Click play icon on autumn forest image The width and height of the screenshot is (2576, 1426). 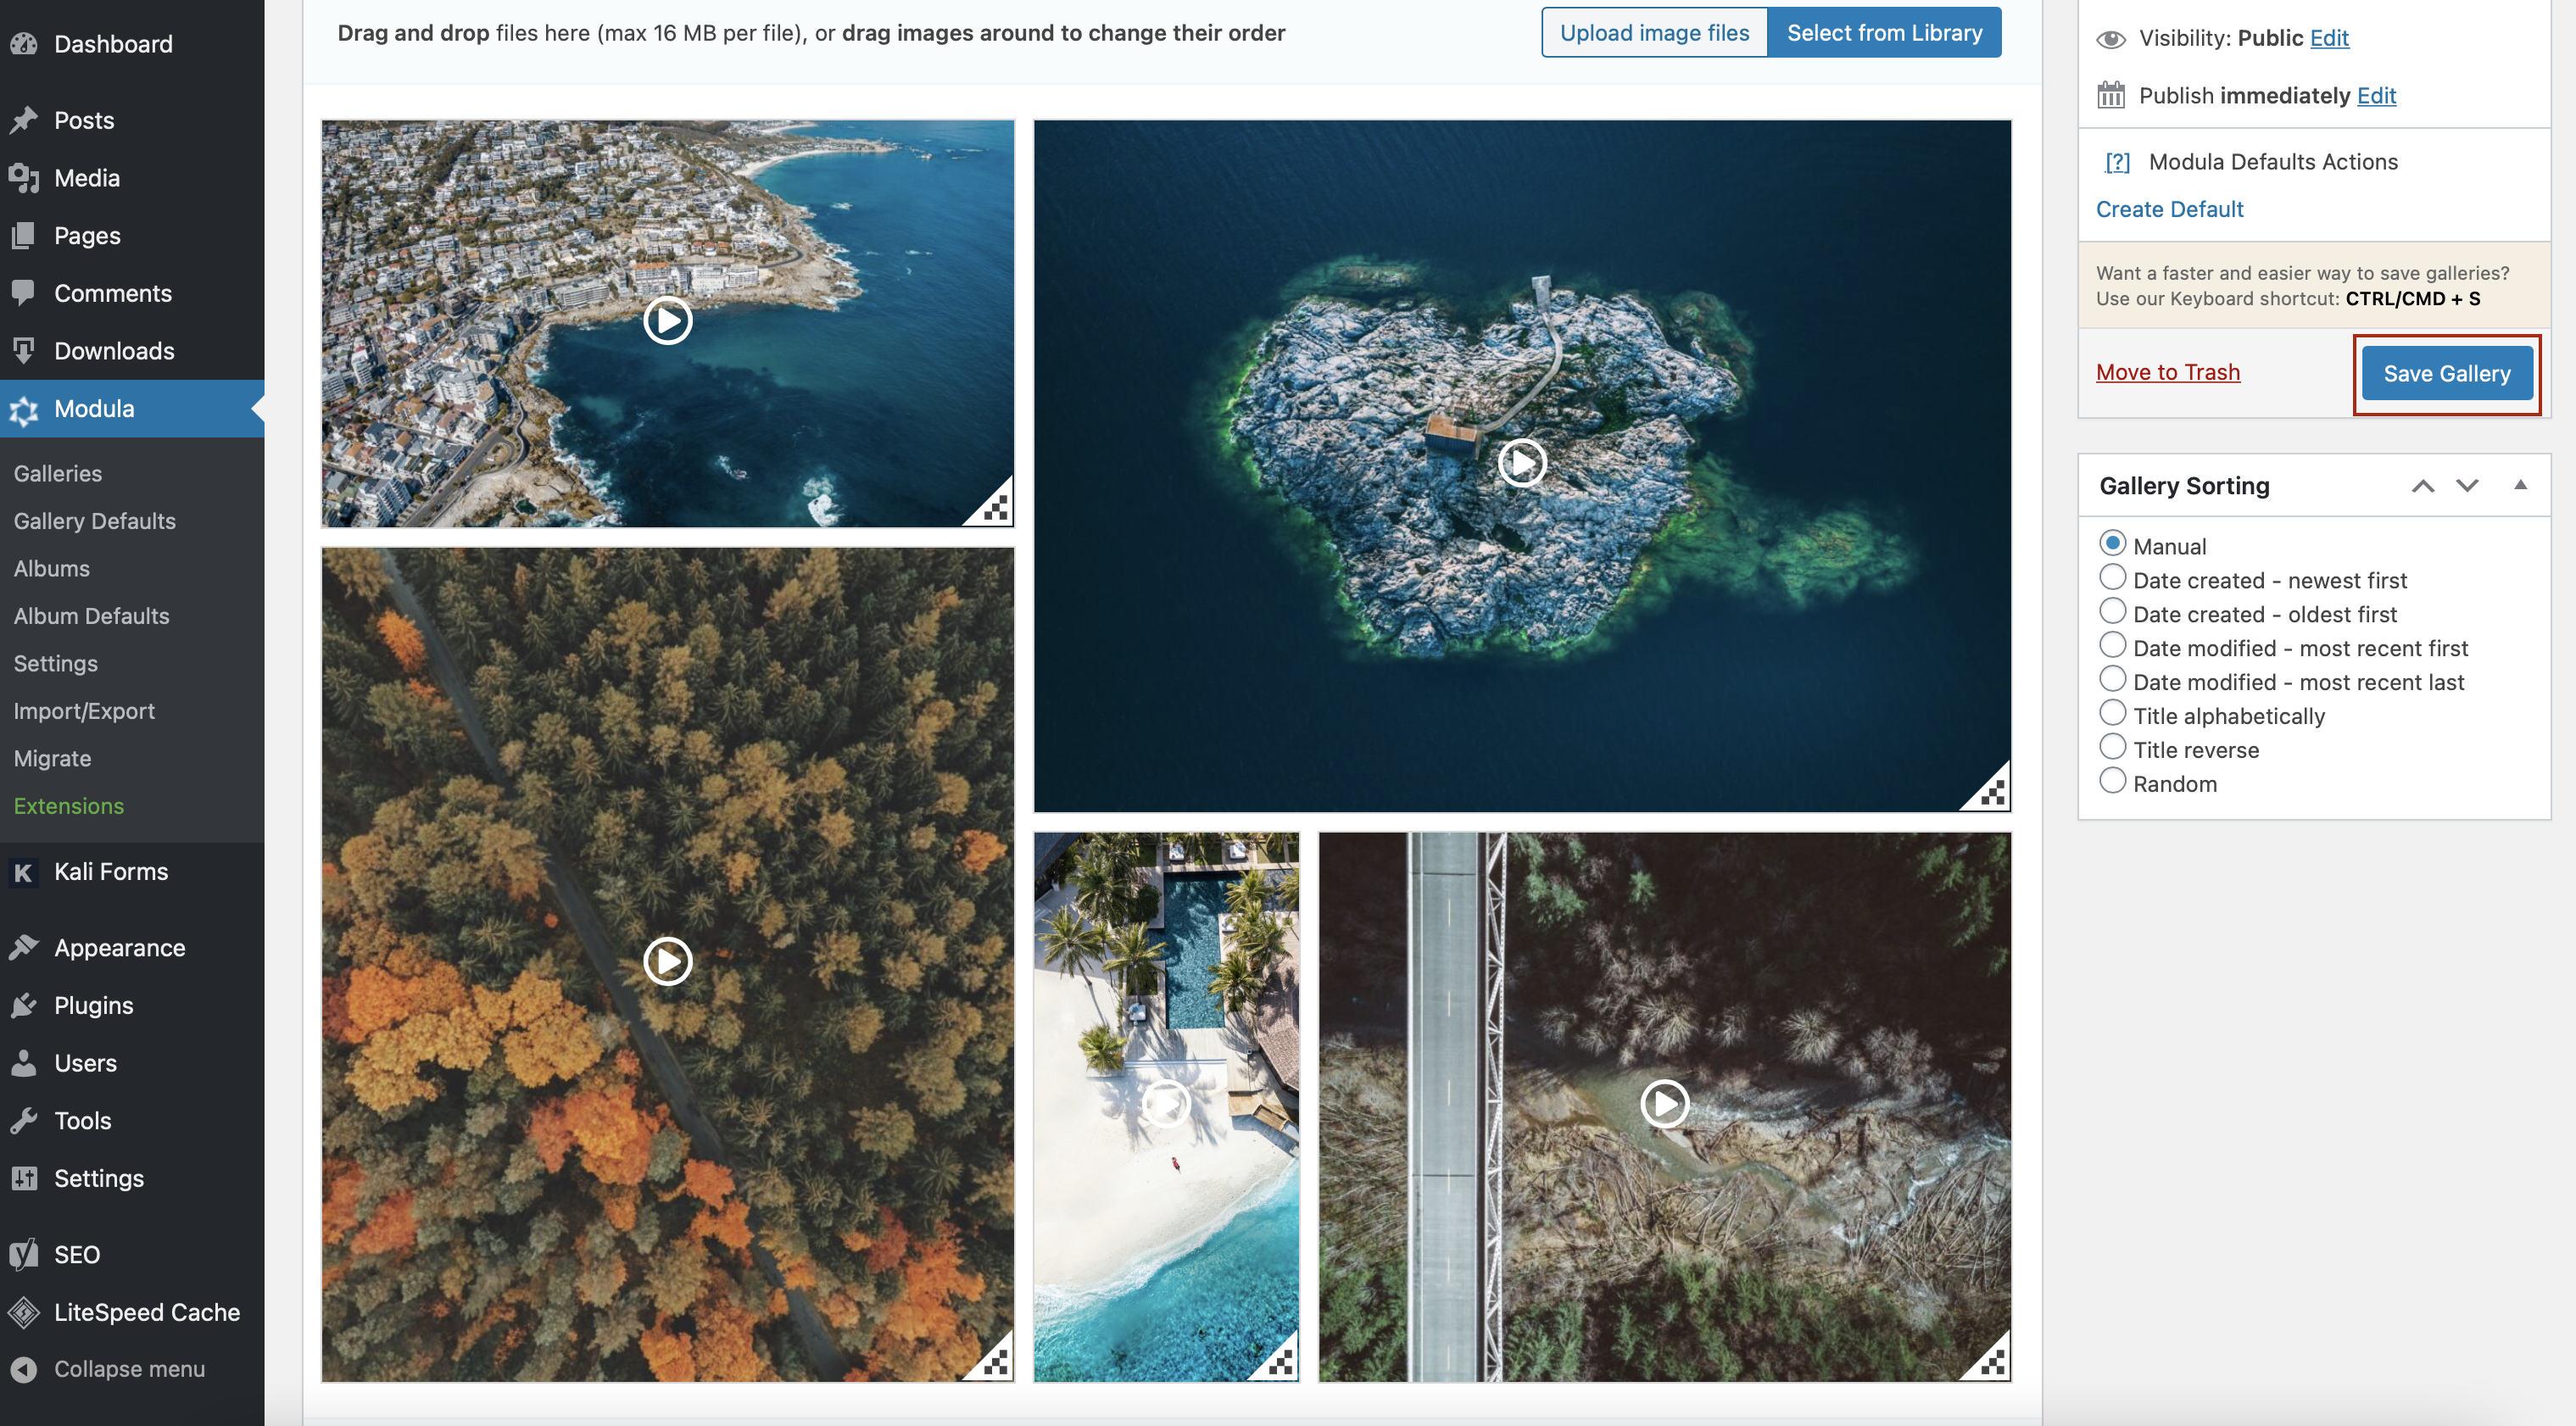667,961
